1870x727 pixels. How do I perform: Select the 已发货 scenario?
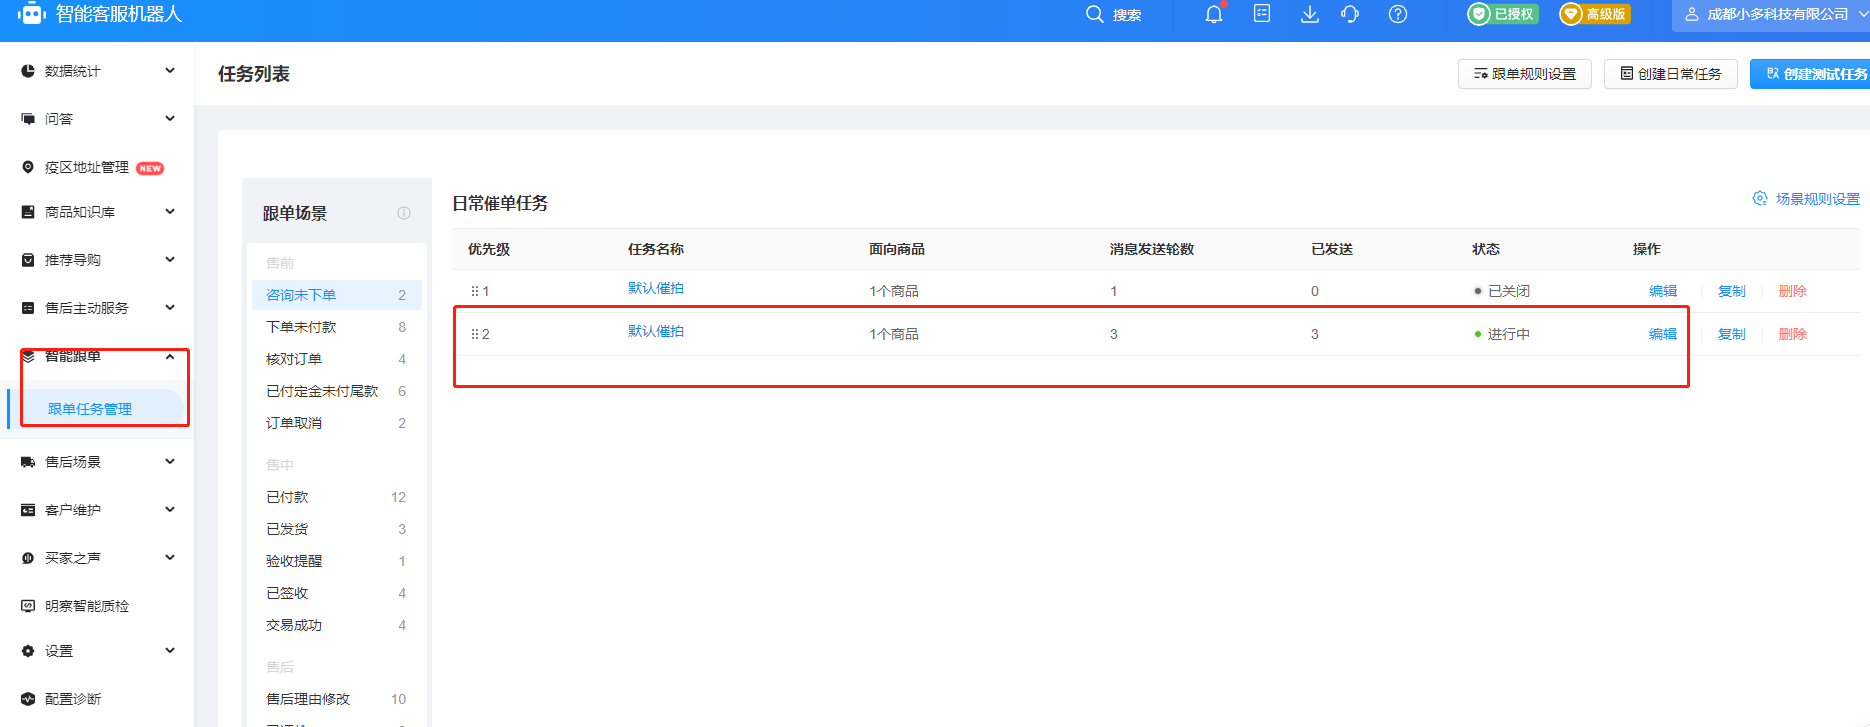336,529
